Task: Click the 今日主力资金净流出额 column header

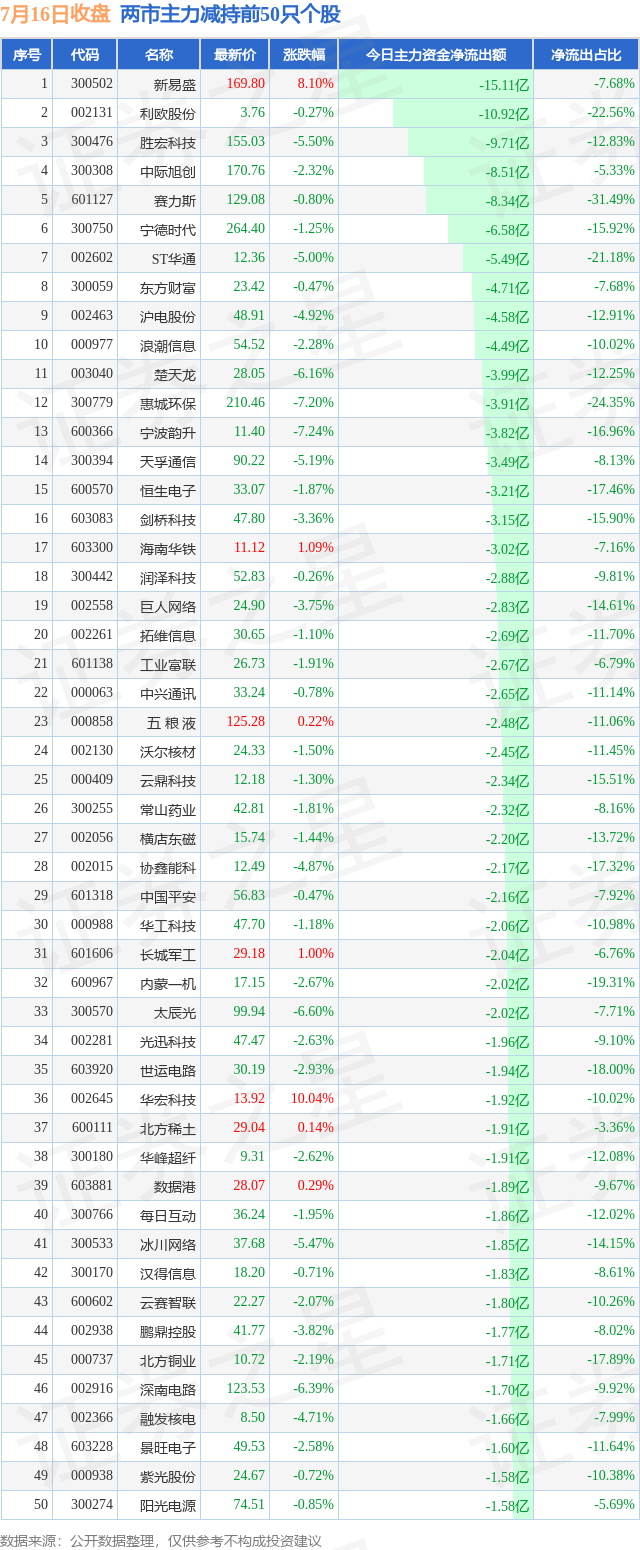Action: point(436,55)
